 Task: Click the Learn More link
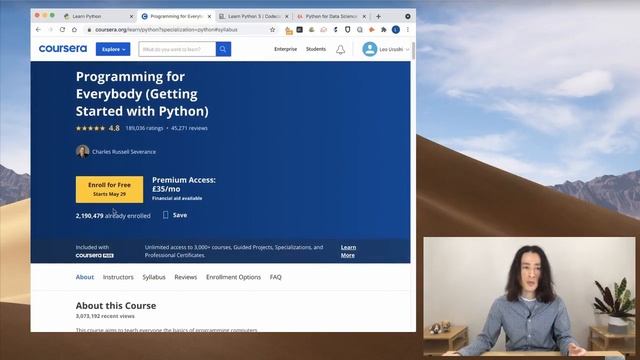pos(348,251)
